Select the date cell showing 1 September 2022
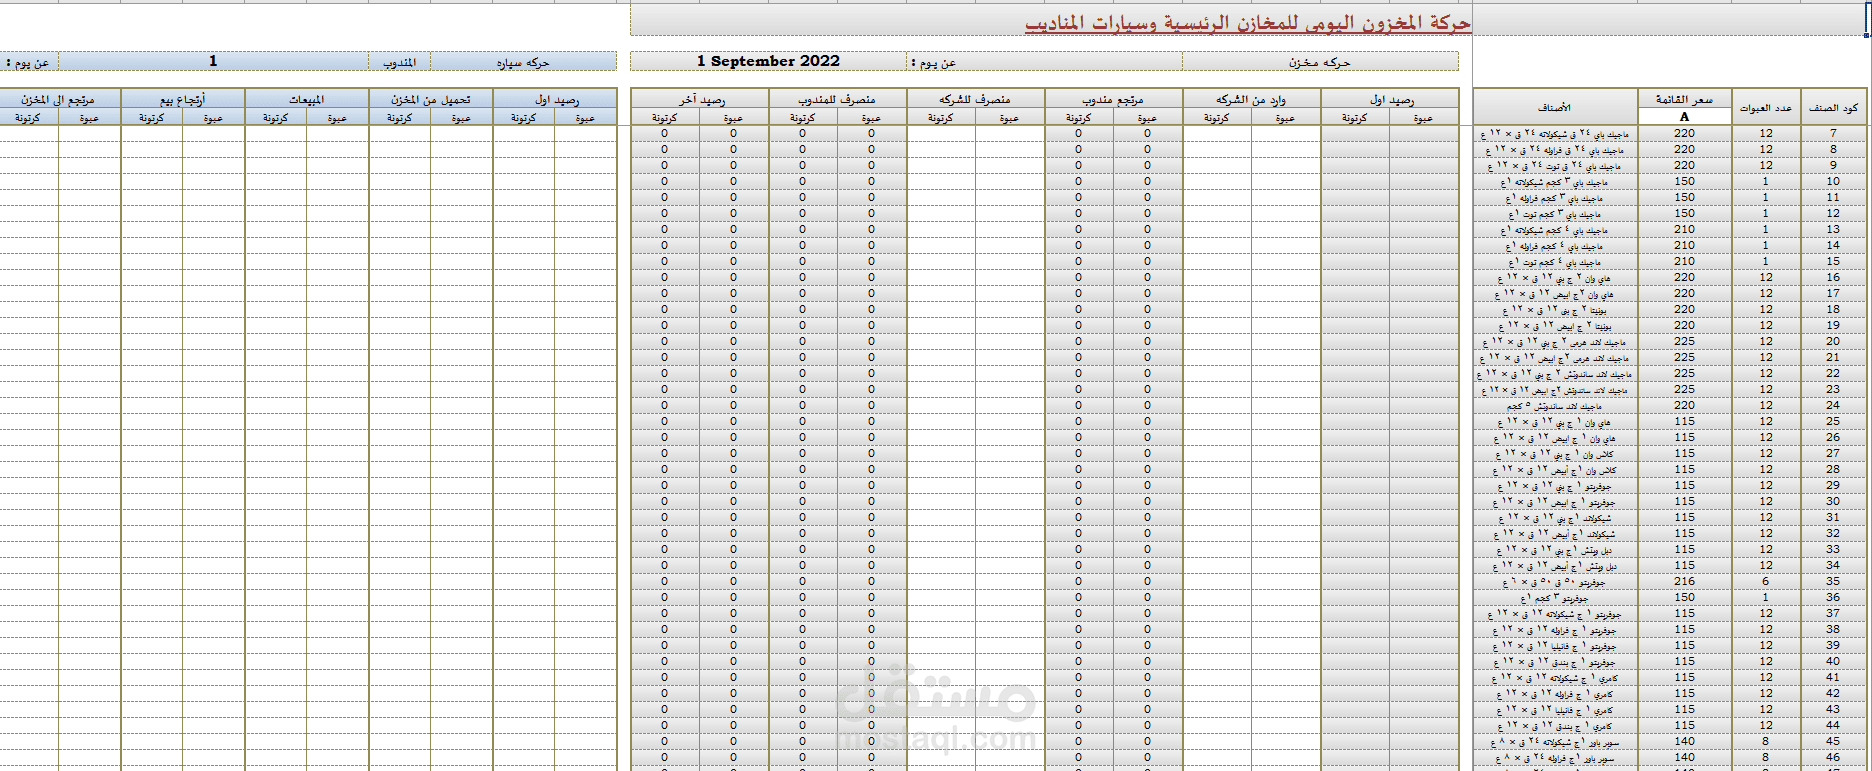This screenshot has width=1872, height=771. [x=768, y=61]
